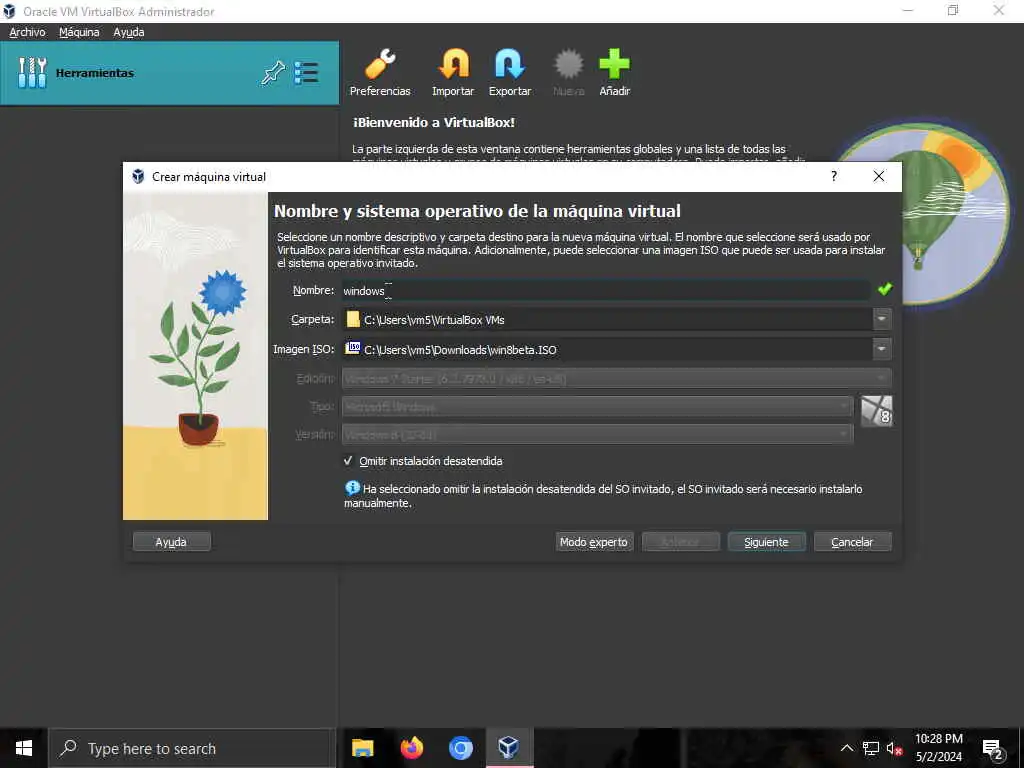Click the yellow folder icon in Carpeta field

353,319
